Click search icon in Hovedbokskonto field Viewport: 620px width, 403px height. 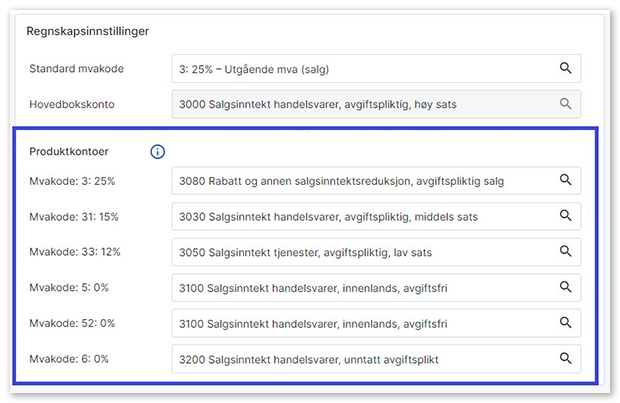pyautogui.click(x=565, y=103)
